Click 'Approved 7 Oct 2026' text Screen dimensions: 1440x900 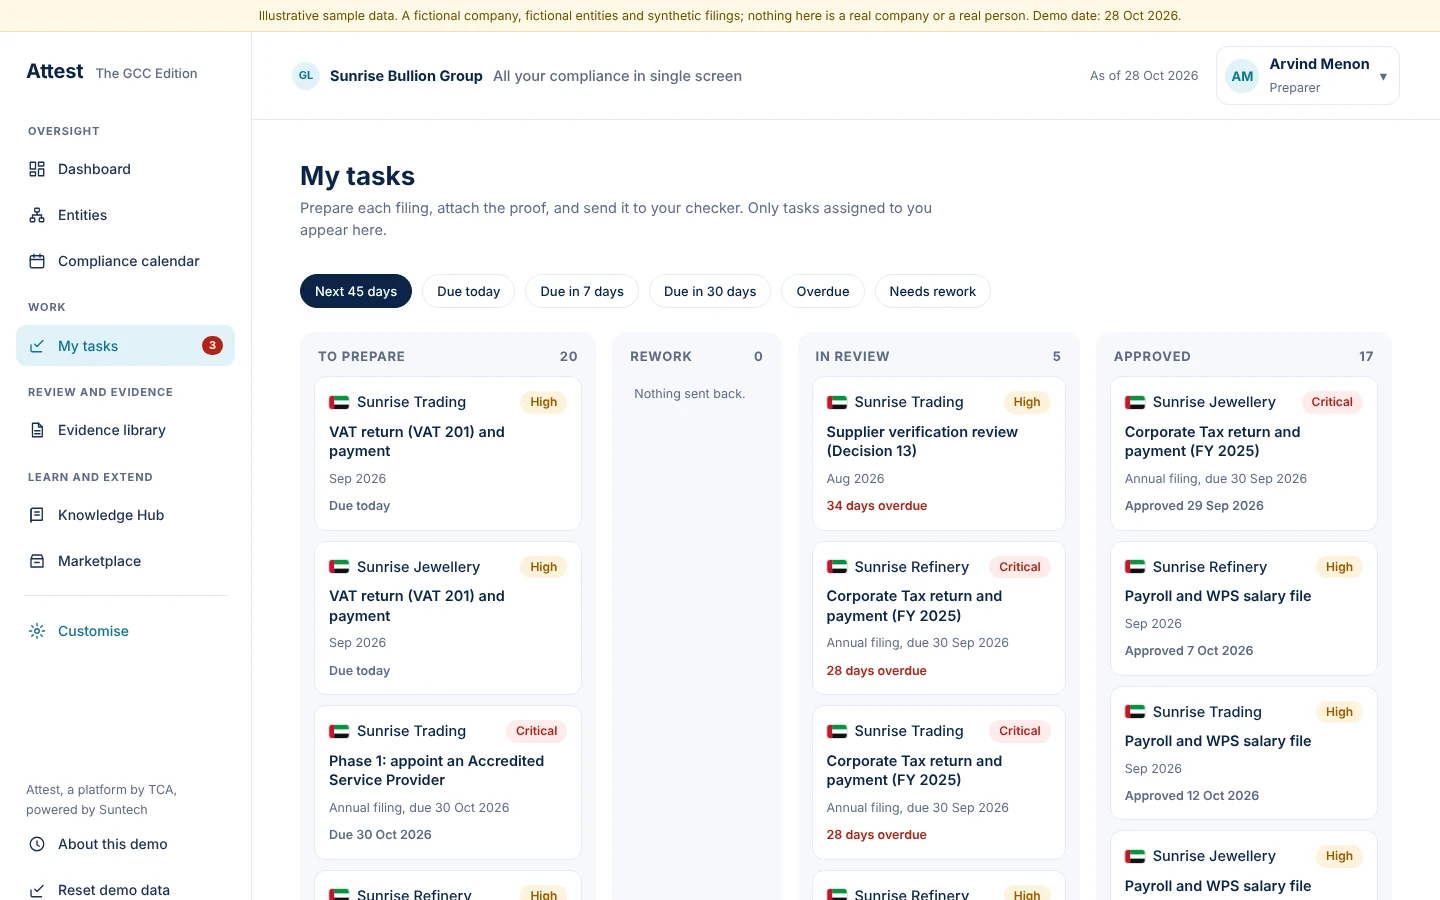click(x=1189, y=651)
